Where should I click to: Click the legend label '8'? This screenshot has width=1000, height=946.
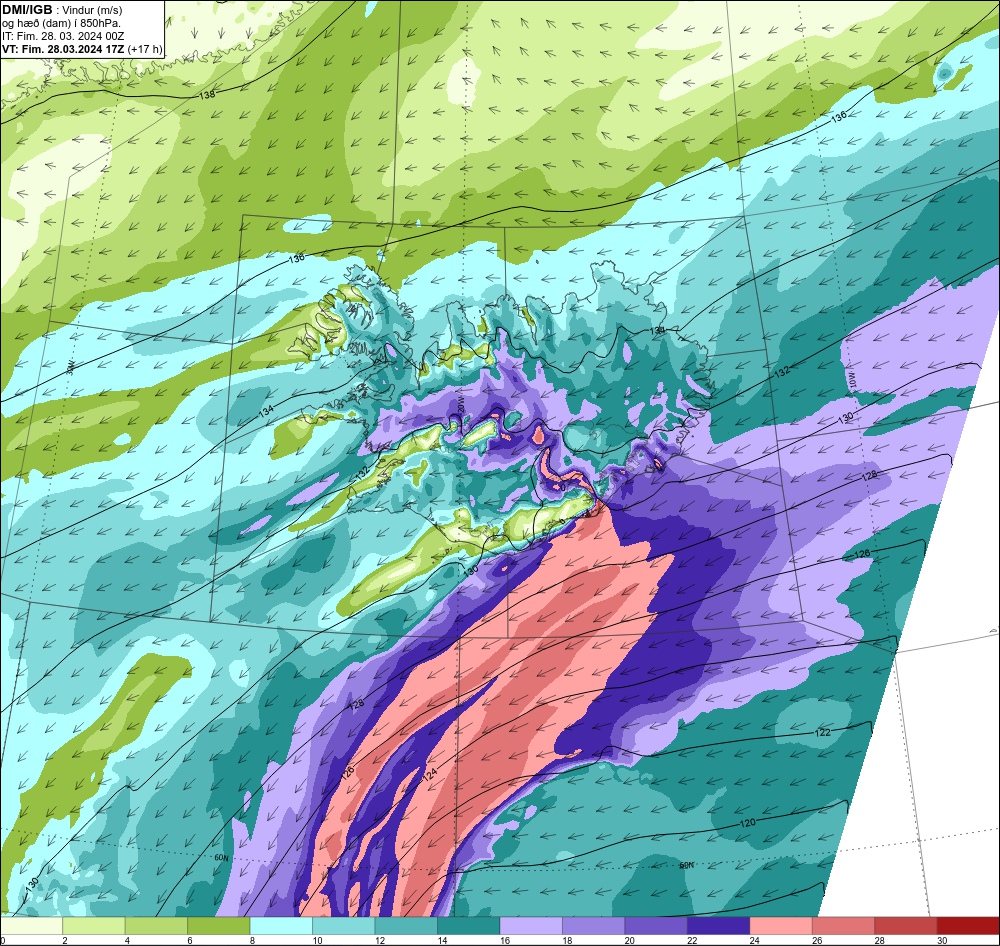point(252,940)
